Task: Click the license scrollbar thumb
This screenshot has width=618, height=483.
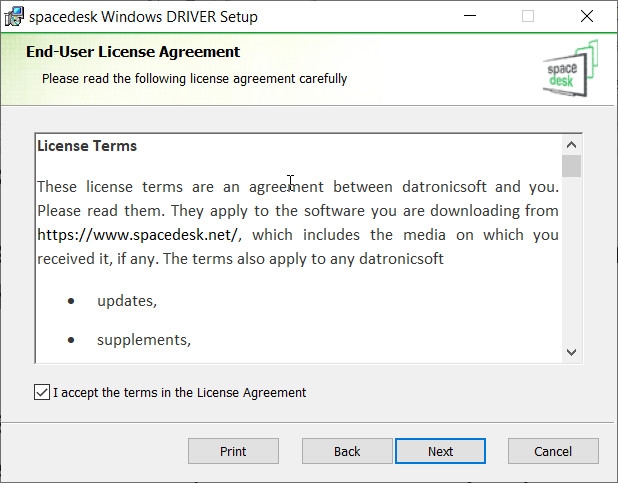Action: click(x=571, y=166)
